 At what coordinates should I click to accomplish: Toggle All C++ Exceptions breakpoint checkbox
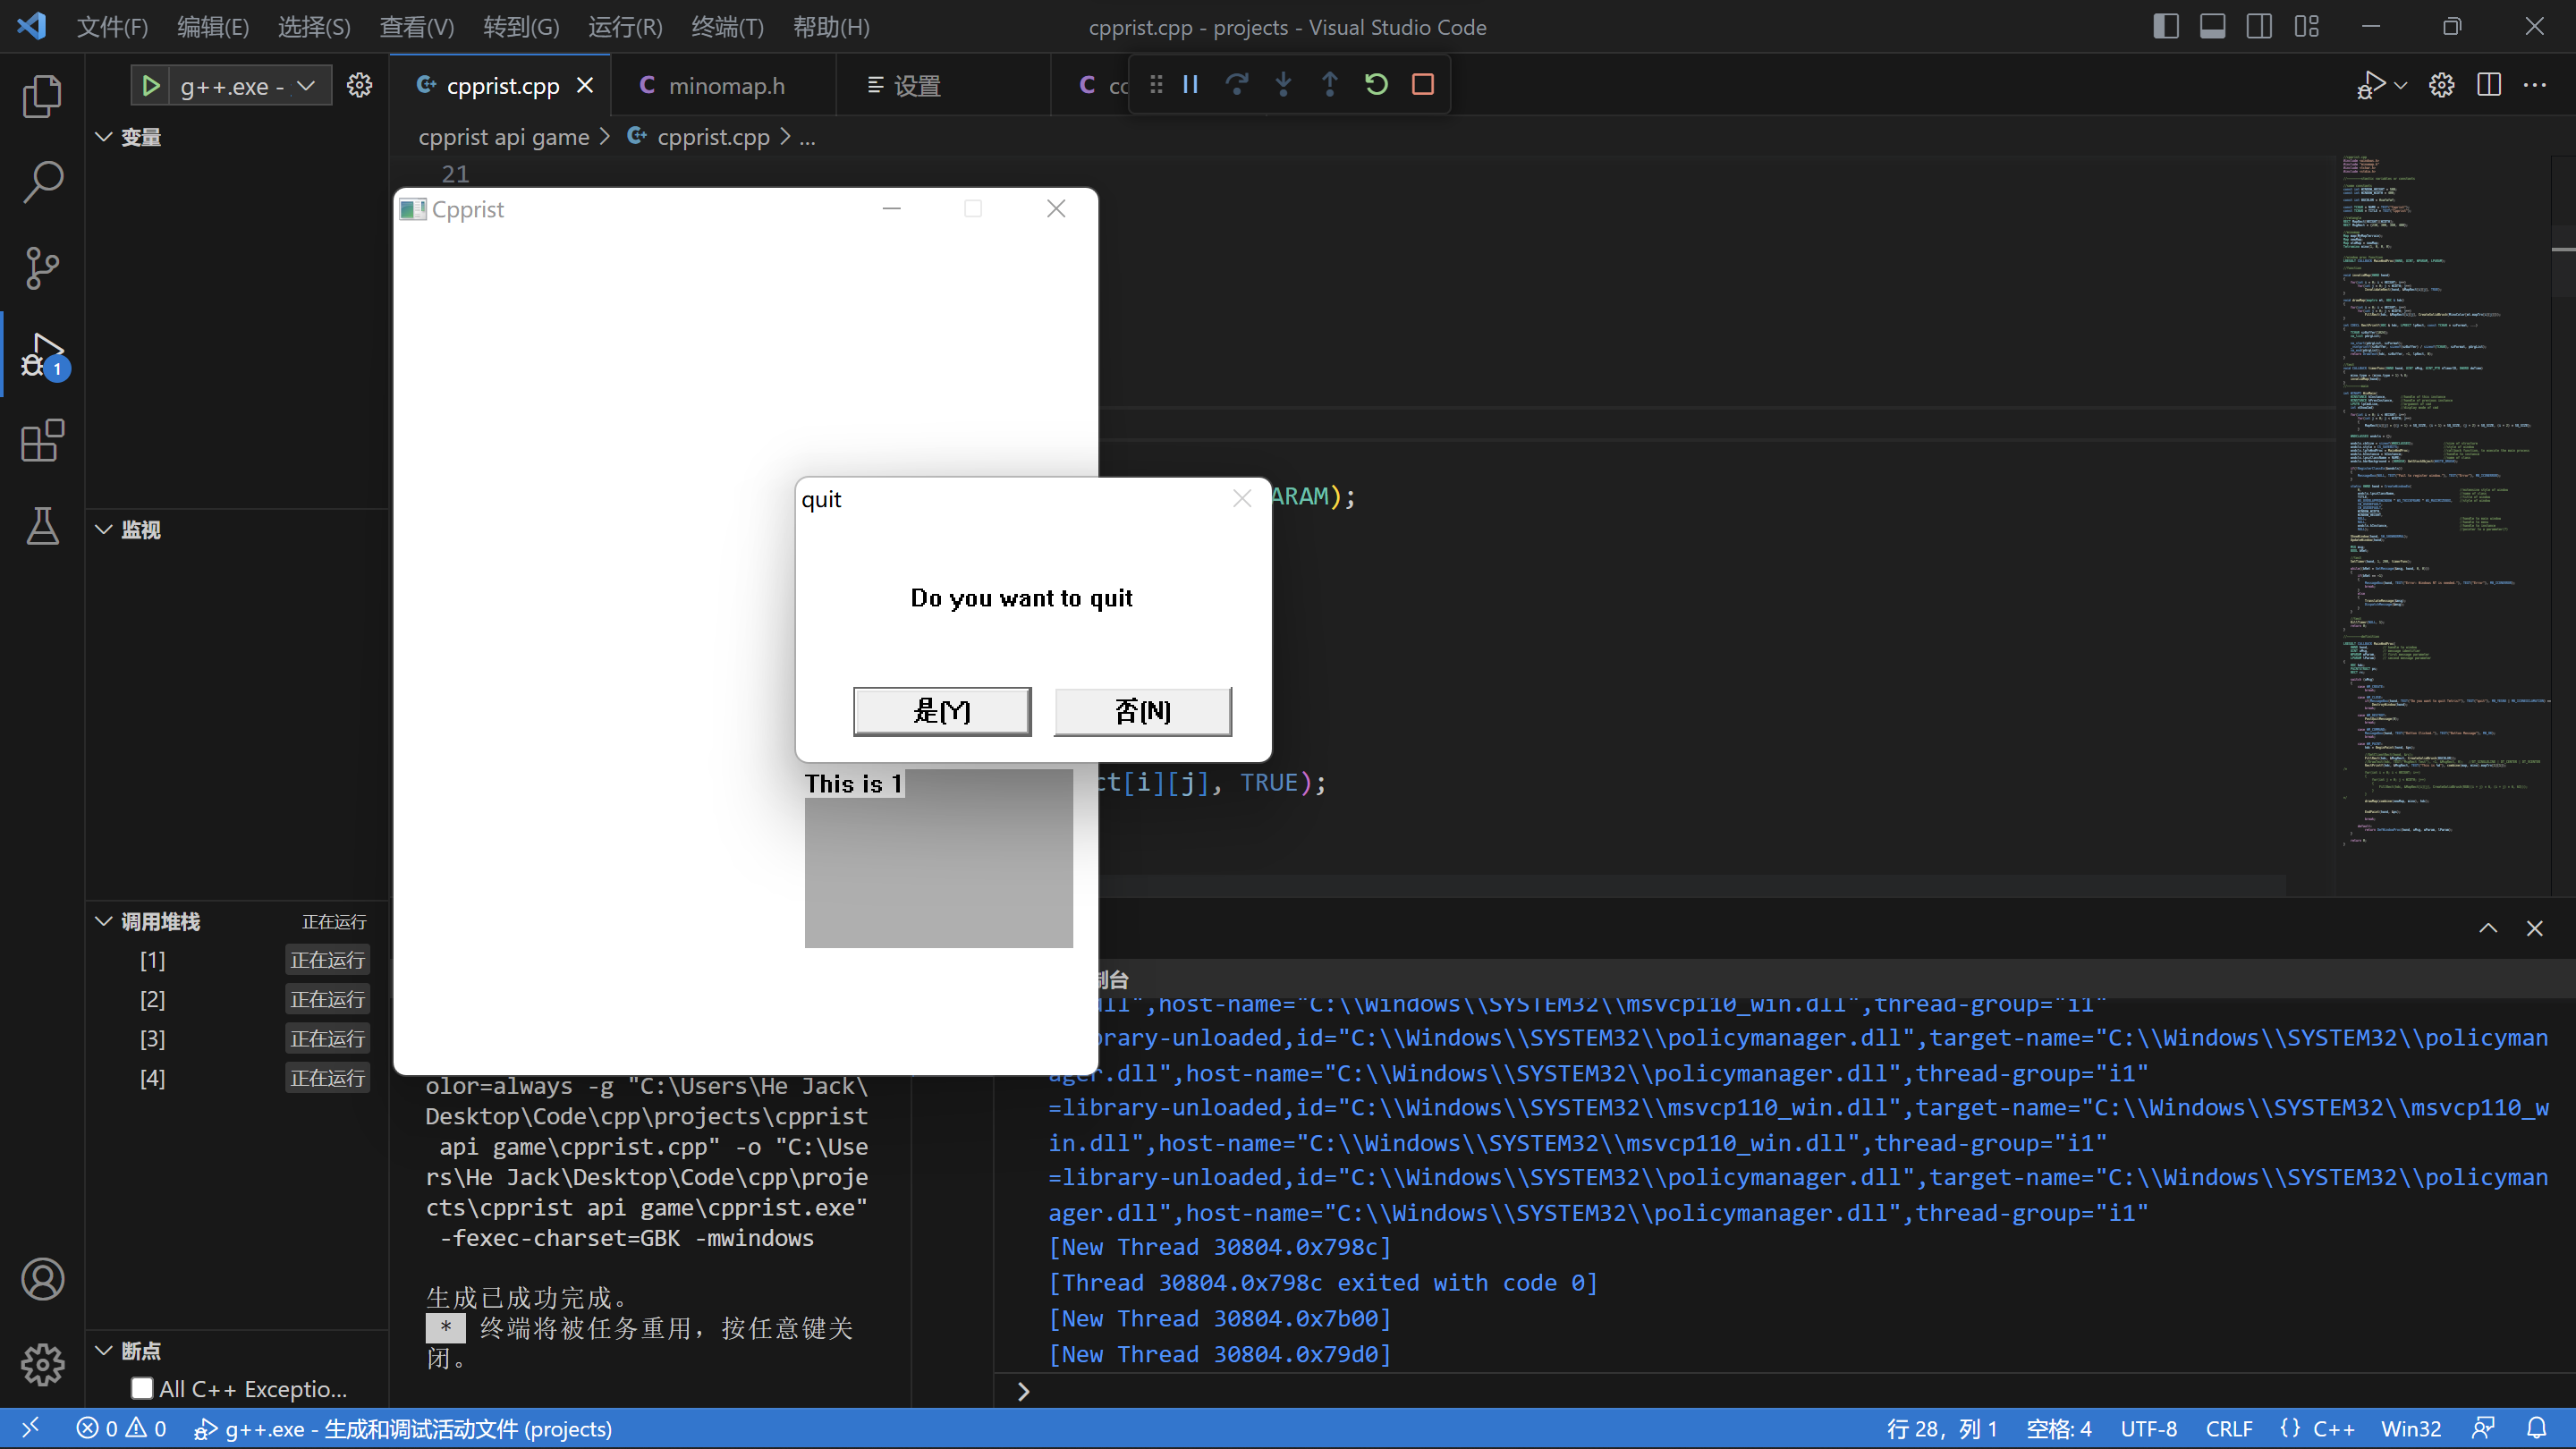141,1388
